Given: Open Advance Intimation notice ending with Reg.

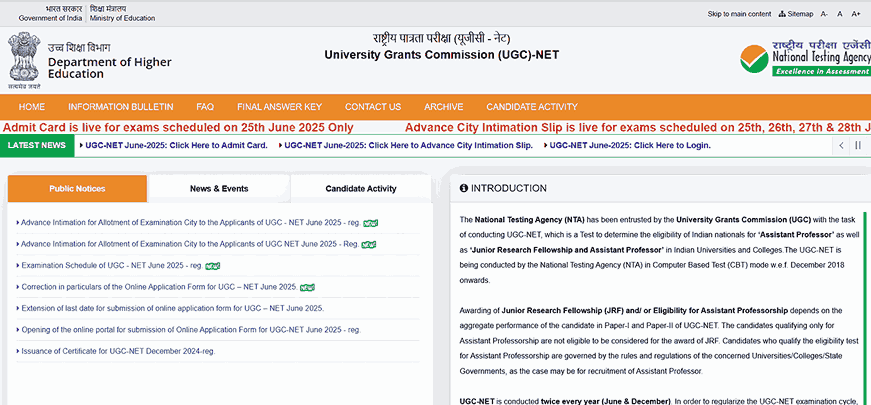Looking at the screenshot, I should [190, 244].
